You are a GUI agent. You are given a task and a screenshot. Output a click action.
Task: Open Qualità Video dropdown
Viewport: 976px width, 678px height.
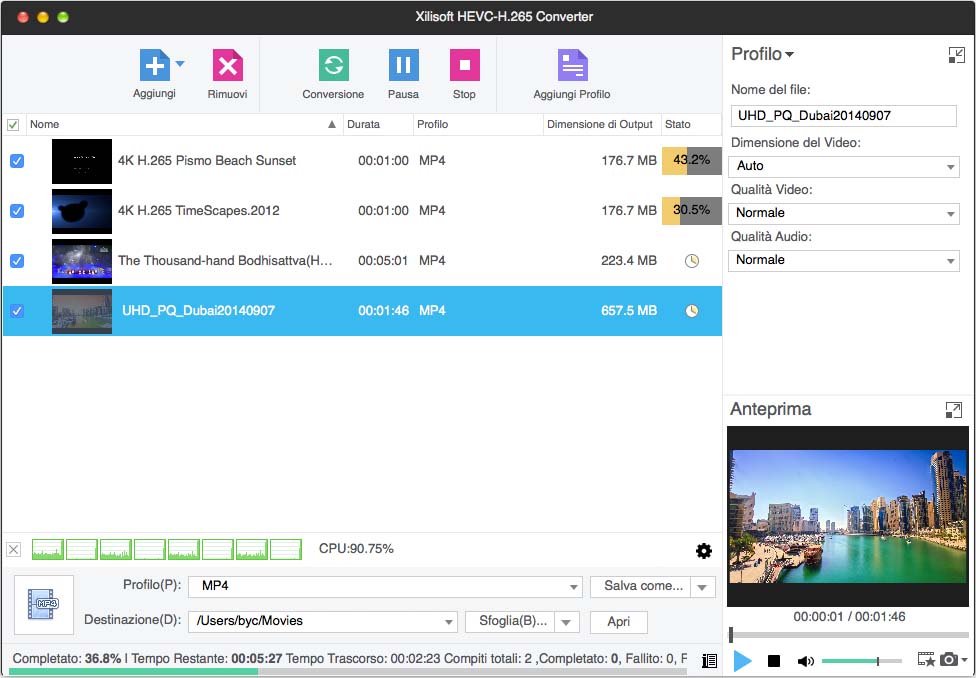coord(843,213)
